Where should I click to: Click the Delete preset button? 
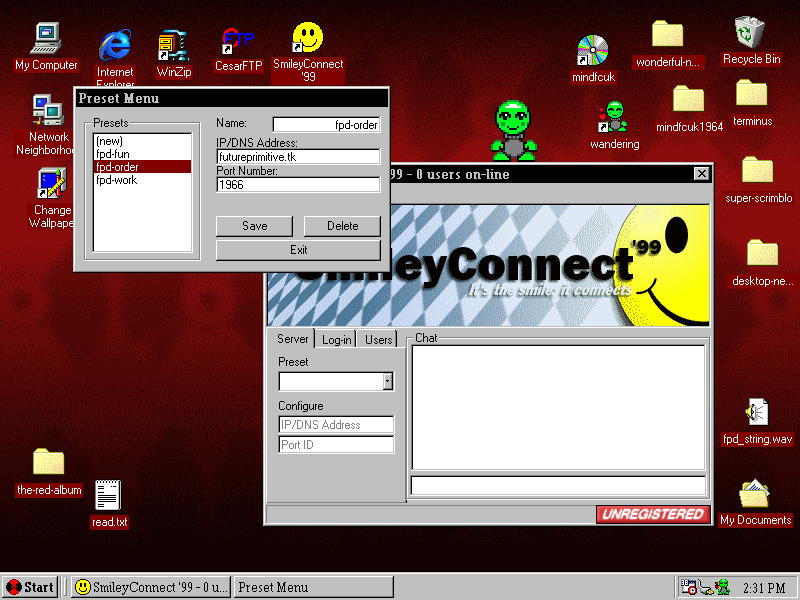click(x=342, y=226)
